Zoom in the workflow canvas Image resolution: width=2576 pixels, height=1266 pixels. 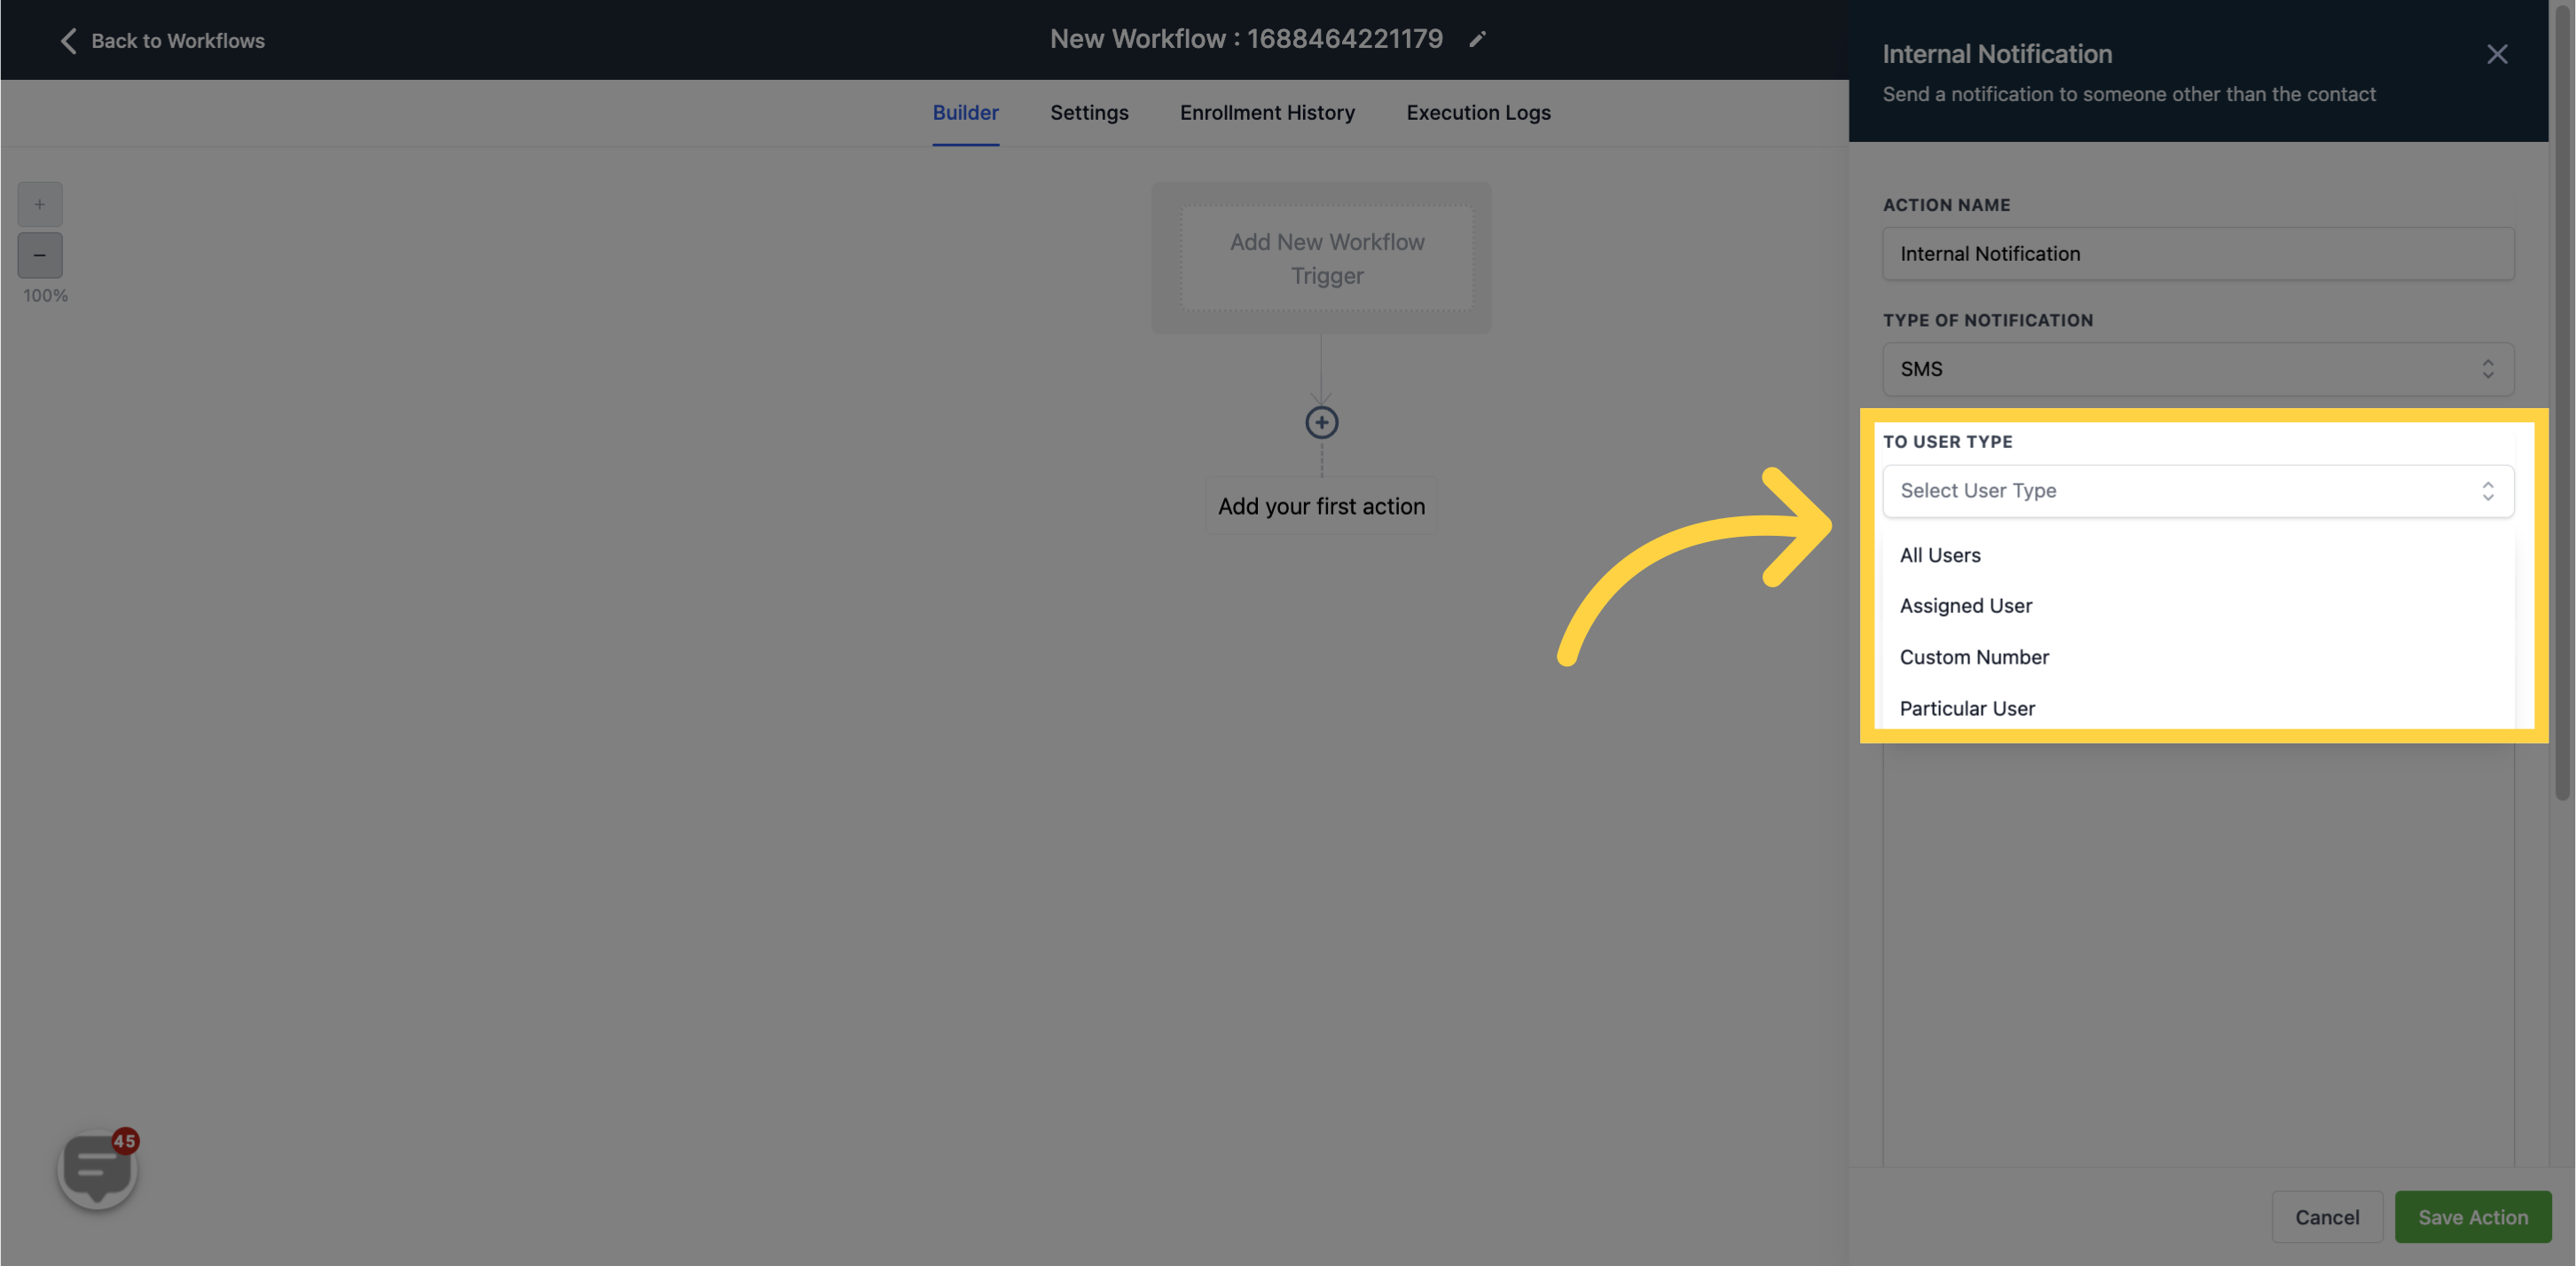40,204
